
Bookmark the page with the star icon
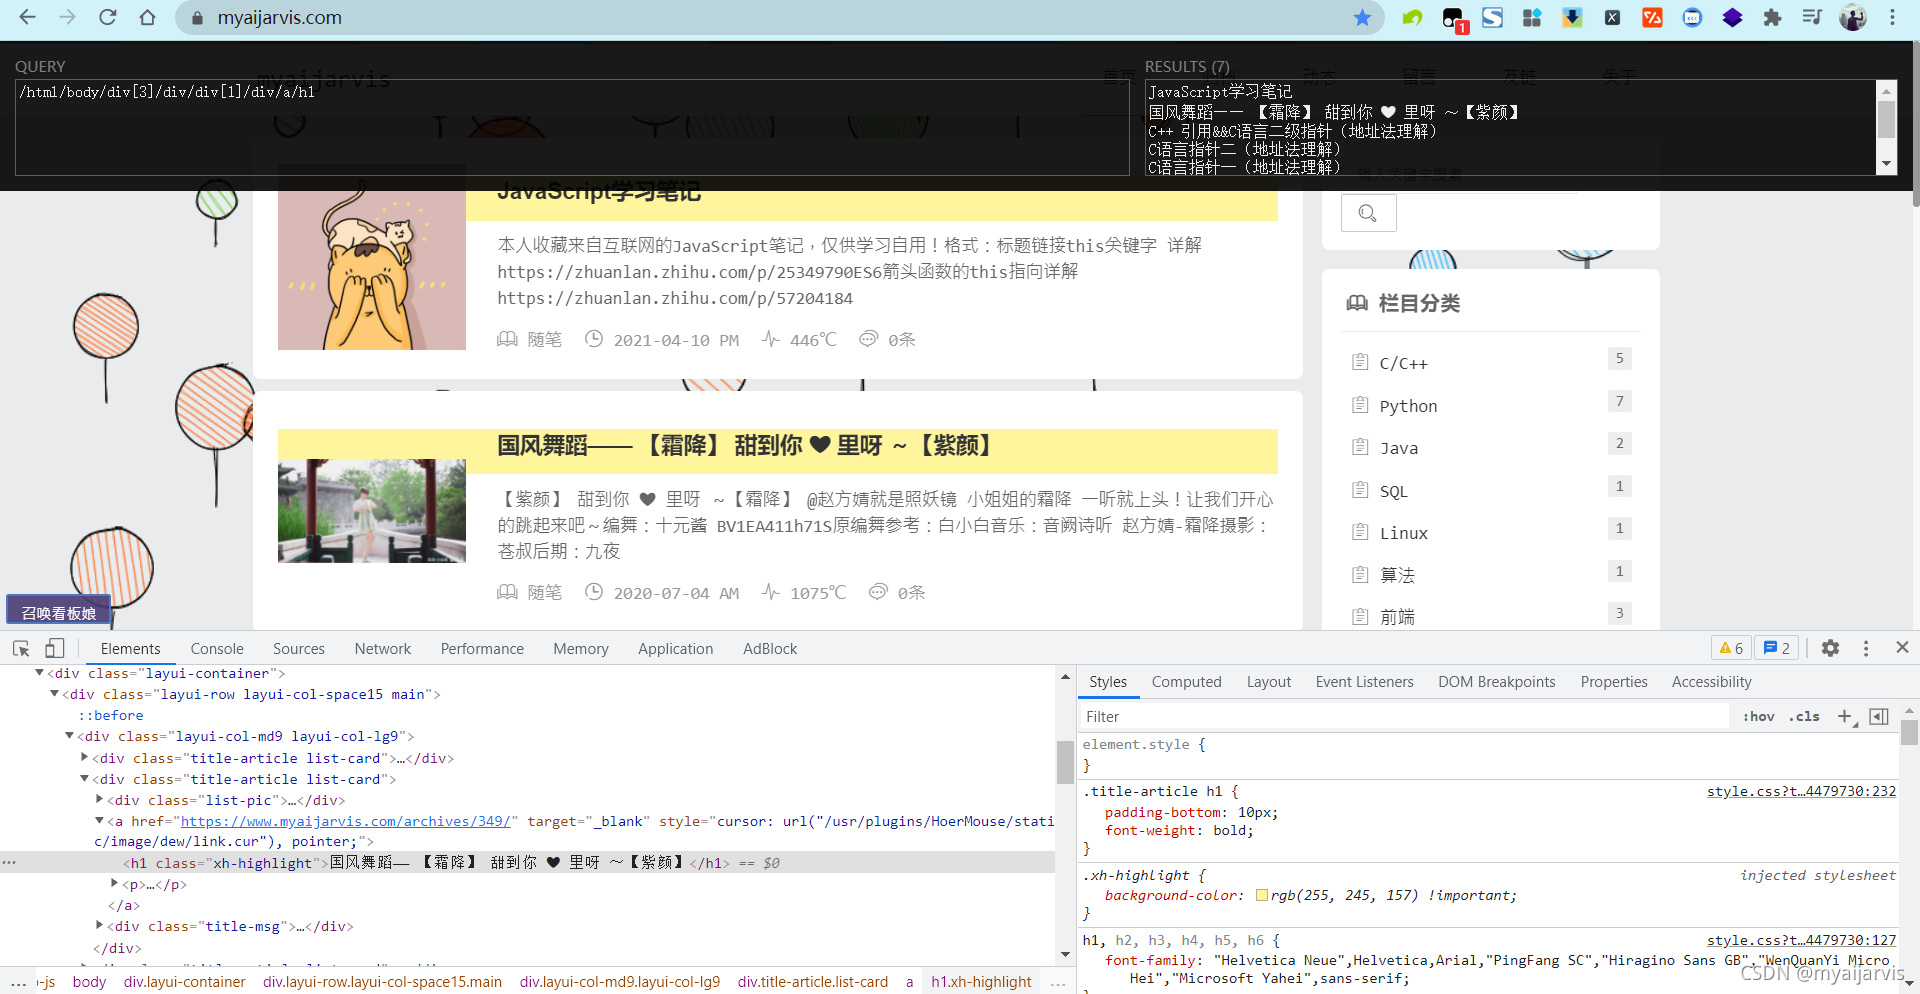(x=1363, y=17)
